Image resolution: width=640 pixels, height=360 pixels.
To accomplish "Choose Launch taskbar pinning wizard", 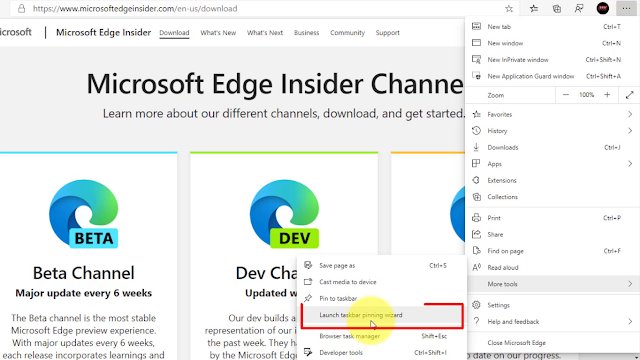I will click(x=382, y=315).
